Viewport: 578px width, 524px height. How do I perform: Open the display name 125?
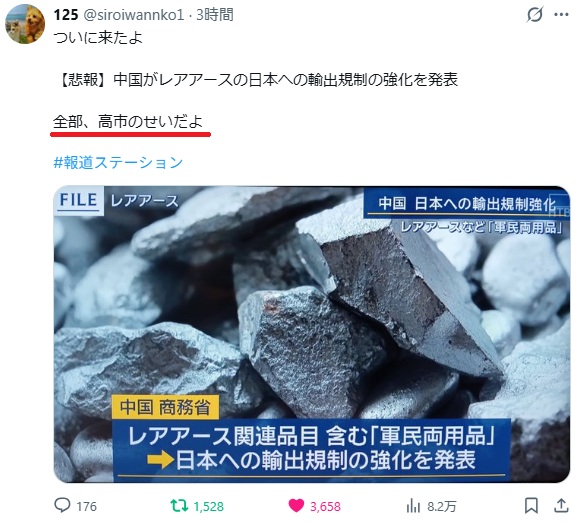pyautogui.click(x=66, y=15)
